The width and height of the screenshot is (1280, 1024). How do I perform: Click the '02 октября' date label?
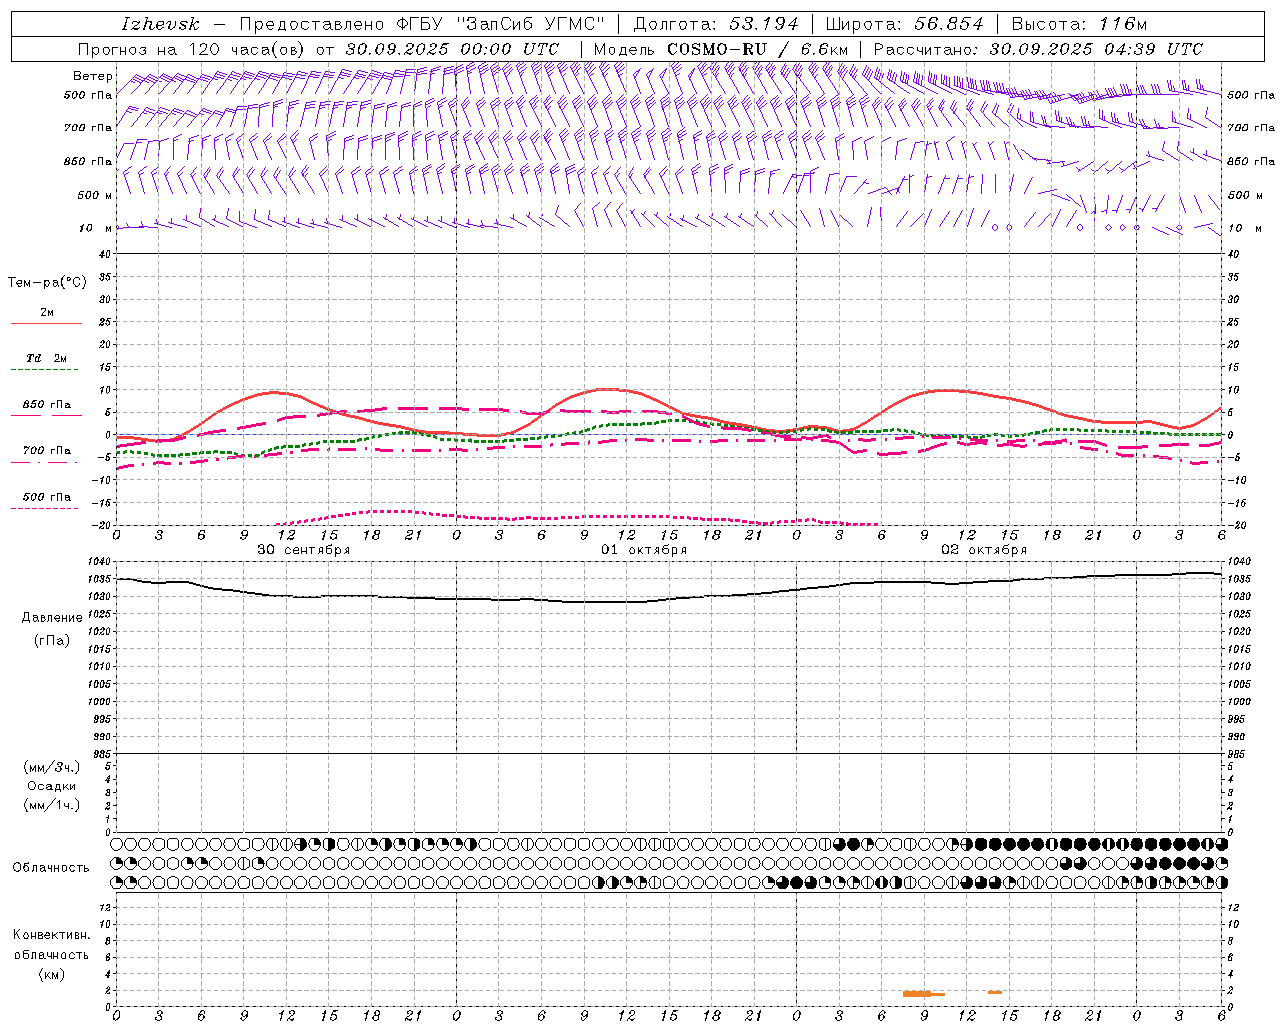pyautogui.click(x=984, y=549)
